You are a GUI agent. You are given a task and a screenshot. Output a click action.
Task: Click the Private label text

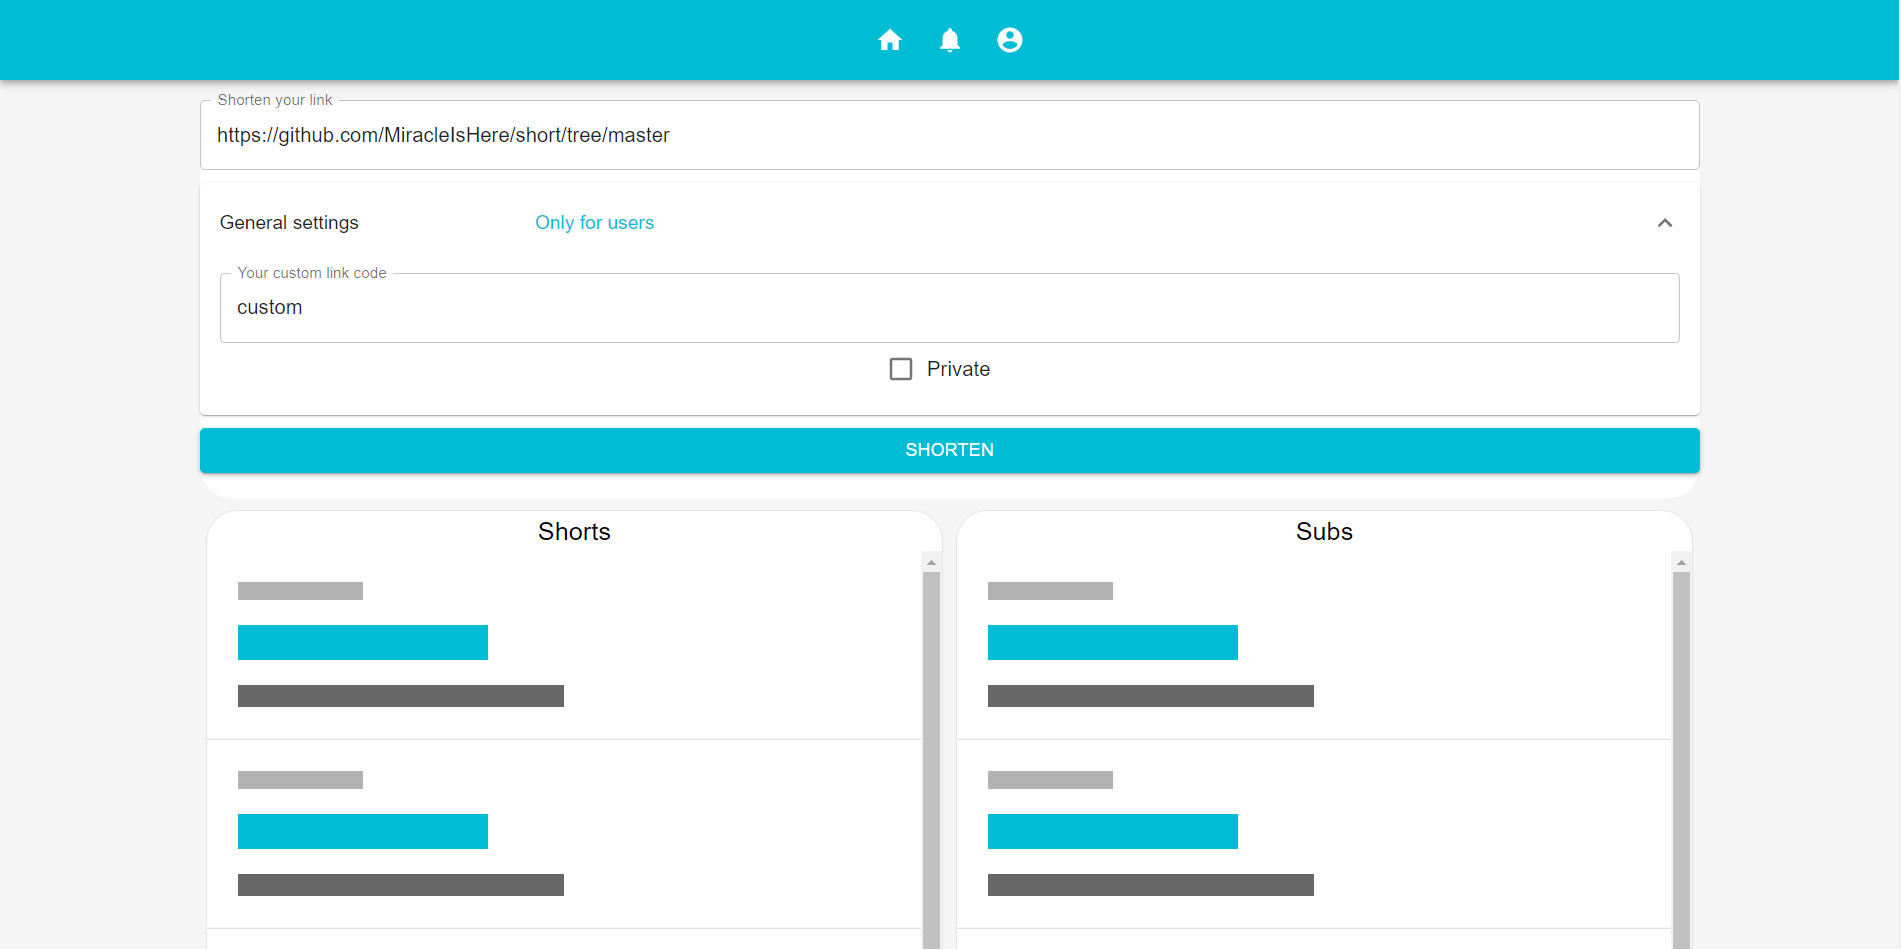[958, 369]
